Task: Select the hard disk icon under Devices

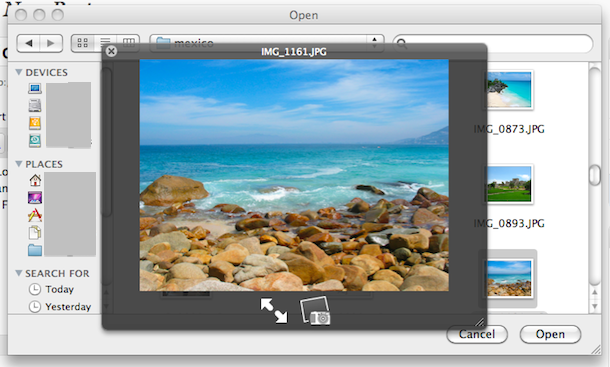Action: pyautogui.click(x=35, y=105)
